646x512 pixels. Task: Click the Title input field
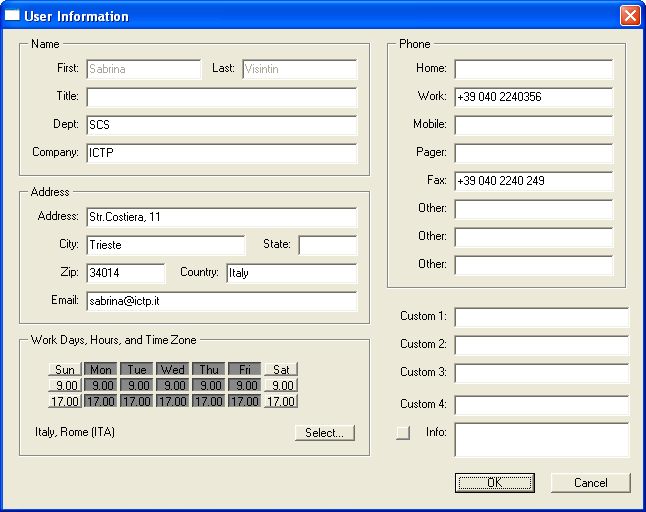(221, 98)
